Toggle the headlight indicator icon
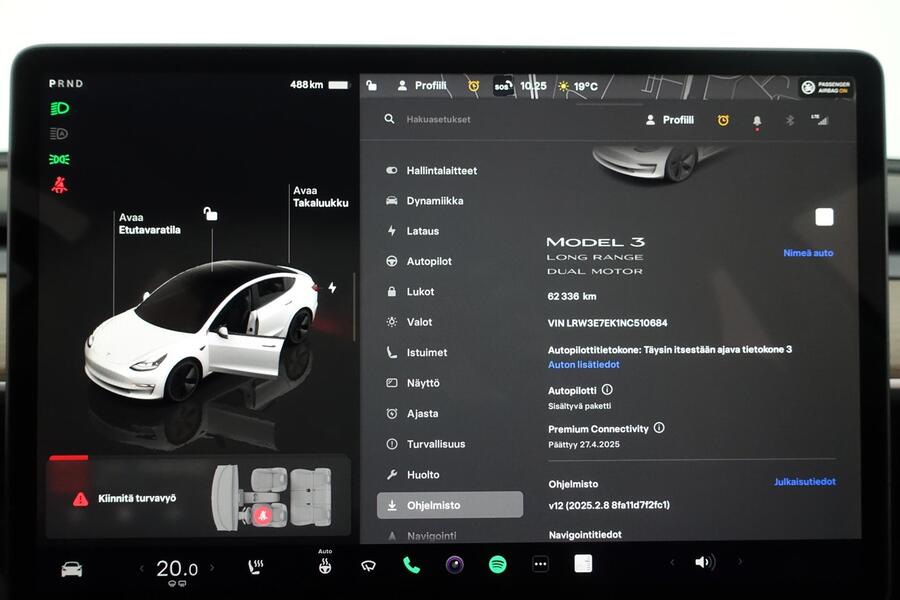 (x=59, y=109)
